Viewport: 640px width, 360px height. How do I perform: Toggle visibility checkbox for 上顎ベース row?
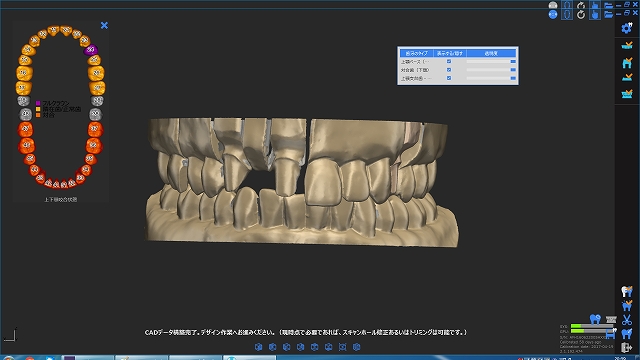click(449, 61)
